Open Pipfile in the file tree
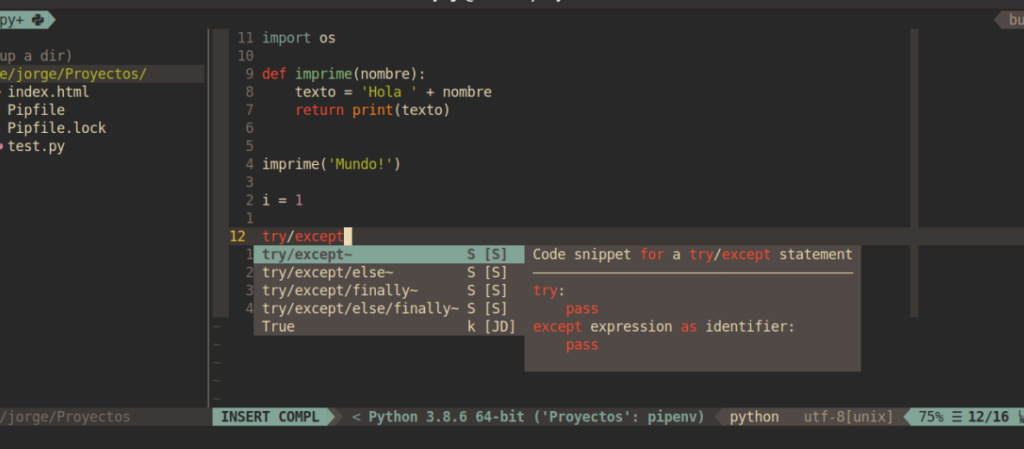The width and height of the screenshot is (1024, 449). point(36,110)
